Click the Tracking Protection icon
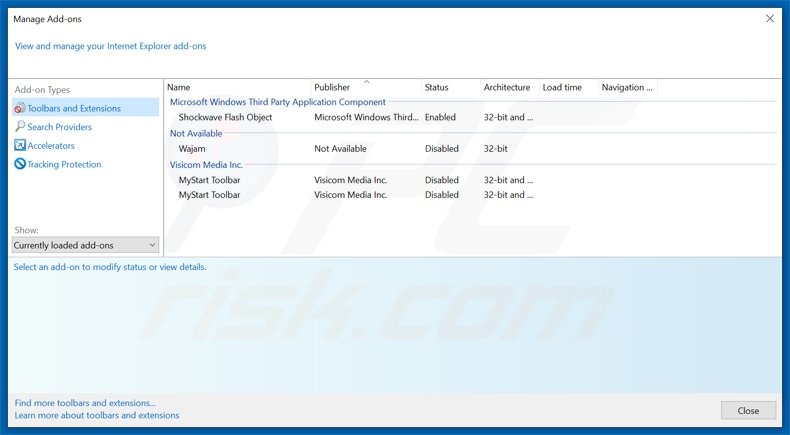Viewport: 790px width, 435px height. [x=19, y=164]
